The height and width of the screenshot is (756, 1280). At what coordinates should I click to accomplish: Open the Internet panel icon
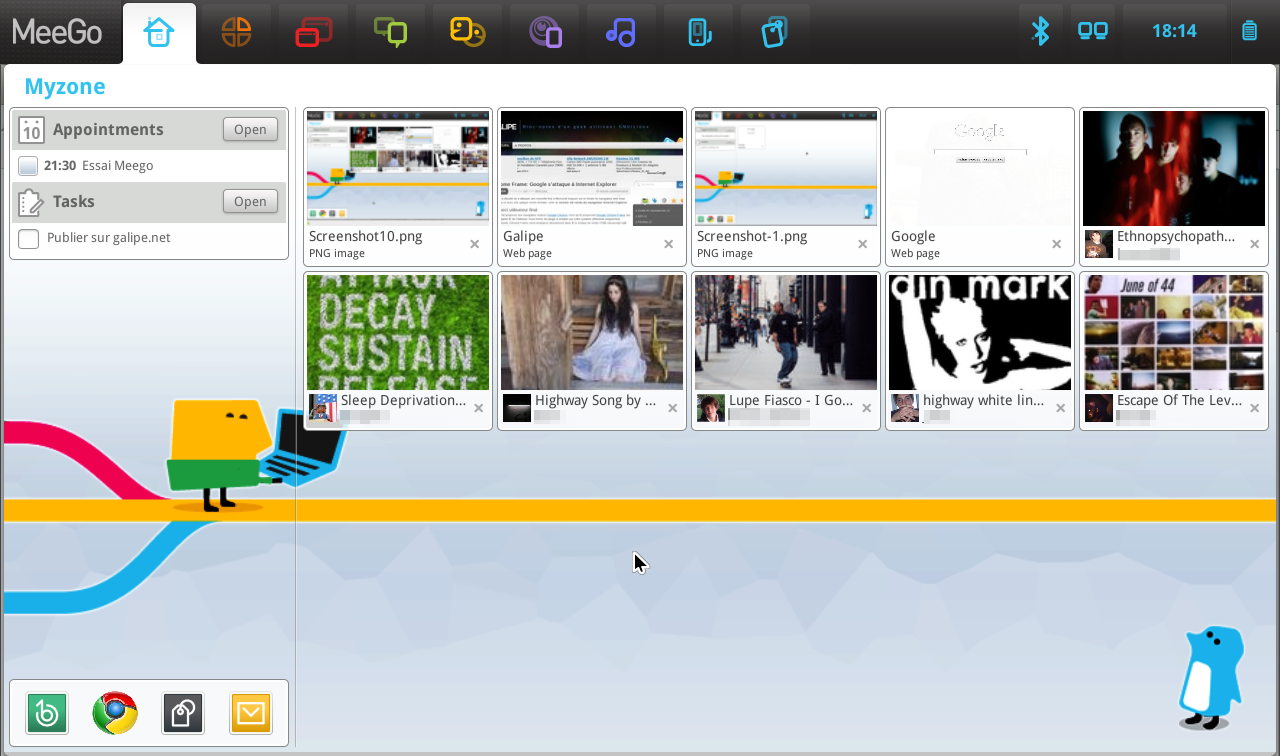(545, 32)
